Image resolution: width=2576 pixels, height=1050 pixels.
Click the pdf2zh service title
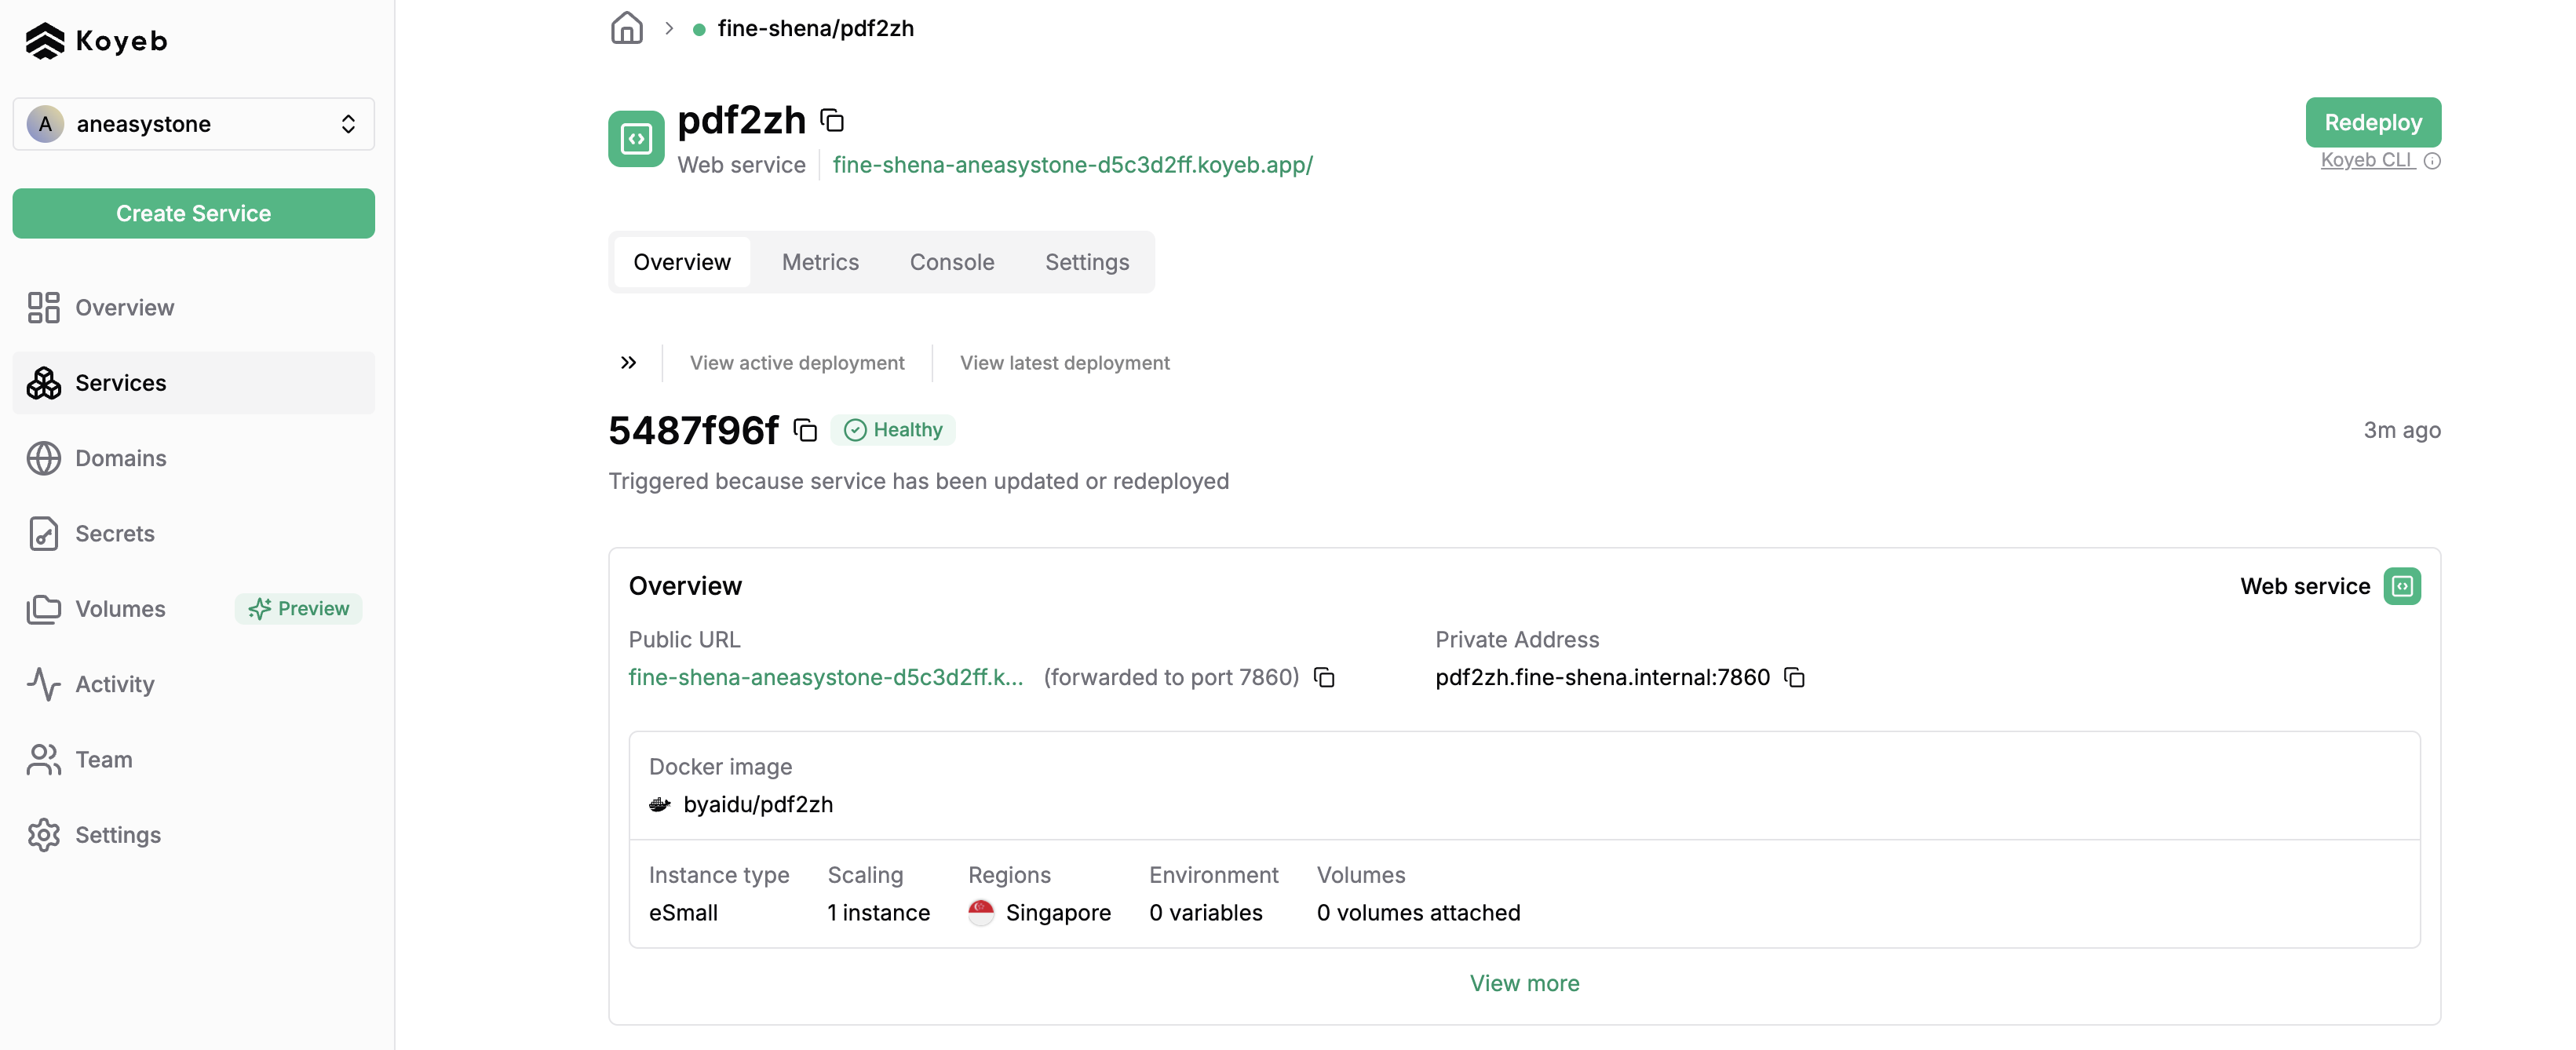(741, 120)
